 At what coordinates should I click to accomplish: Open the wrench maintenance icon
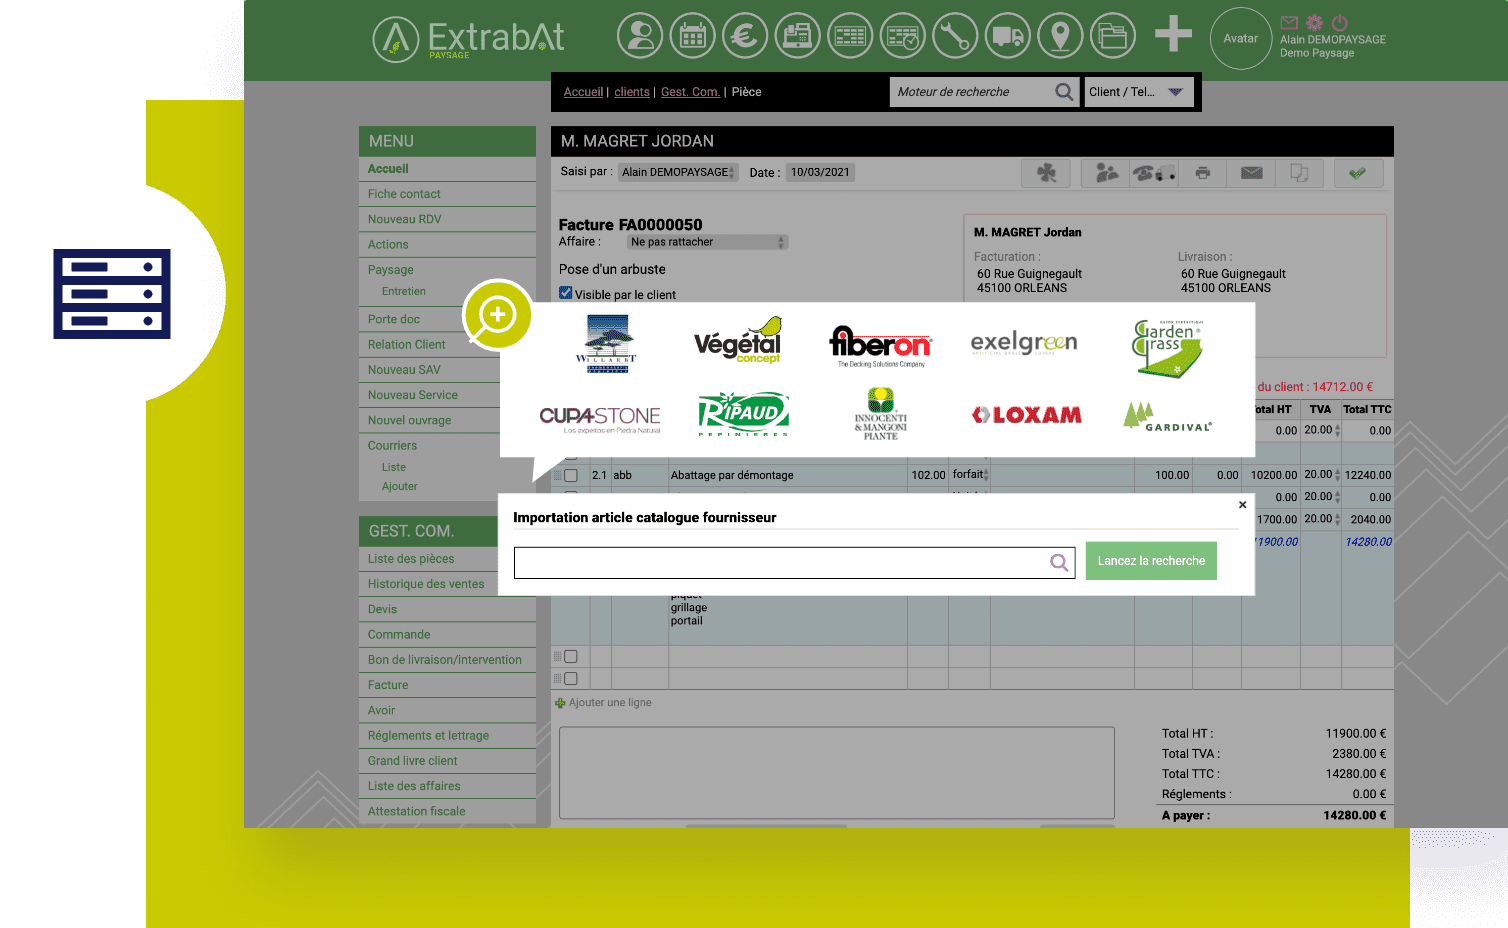(x=955, y=35)
